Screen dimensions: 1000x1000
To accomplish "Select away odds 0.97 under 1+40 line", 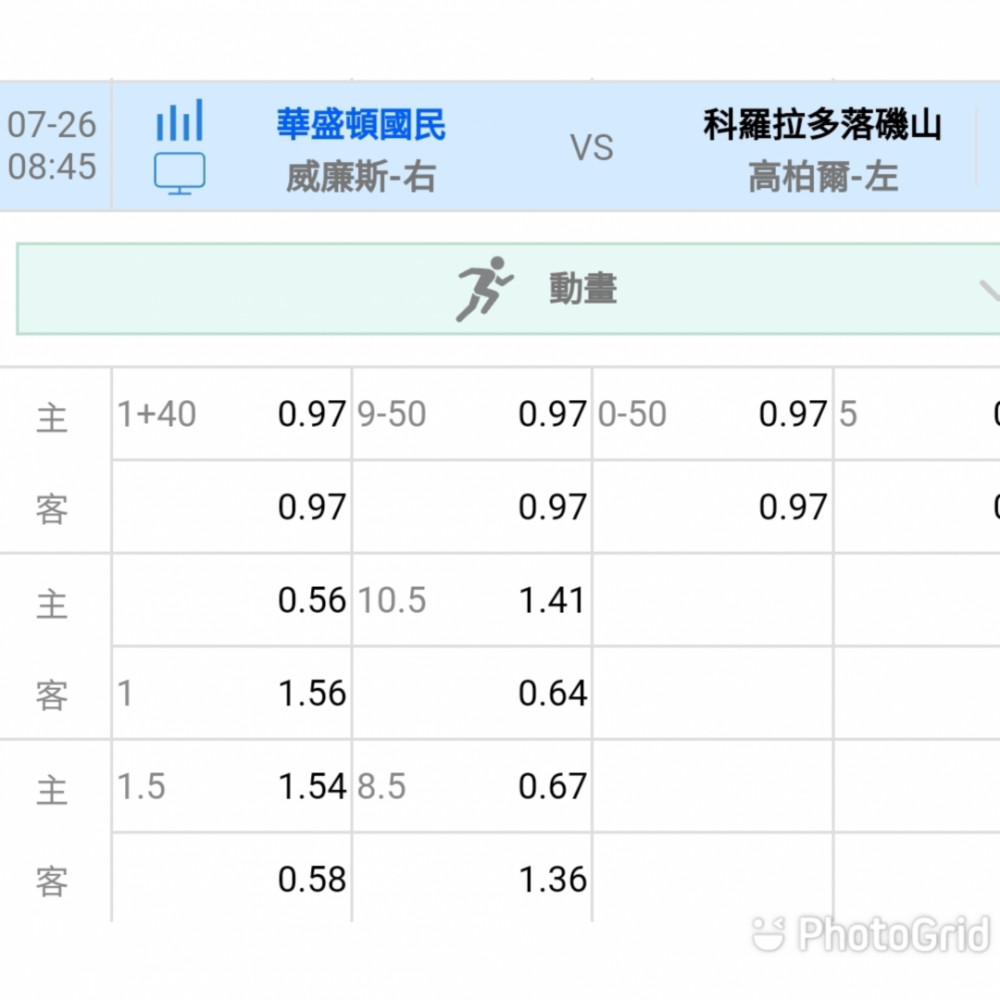I will click(x=312, y=507).
